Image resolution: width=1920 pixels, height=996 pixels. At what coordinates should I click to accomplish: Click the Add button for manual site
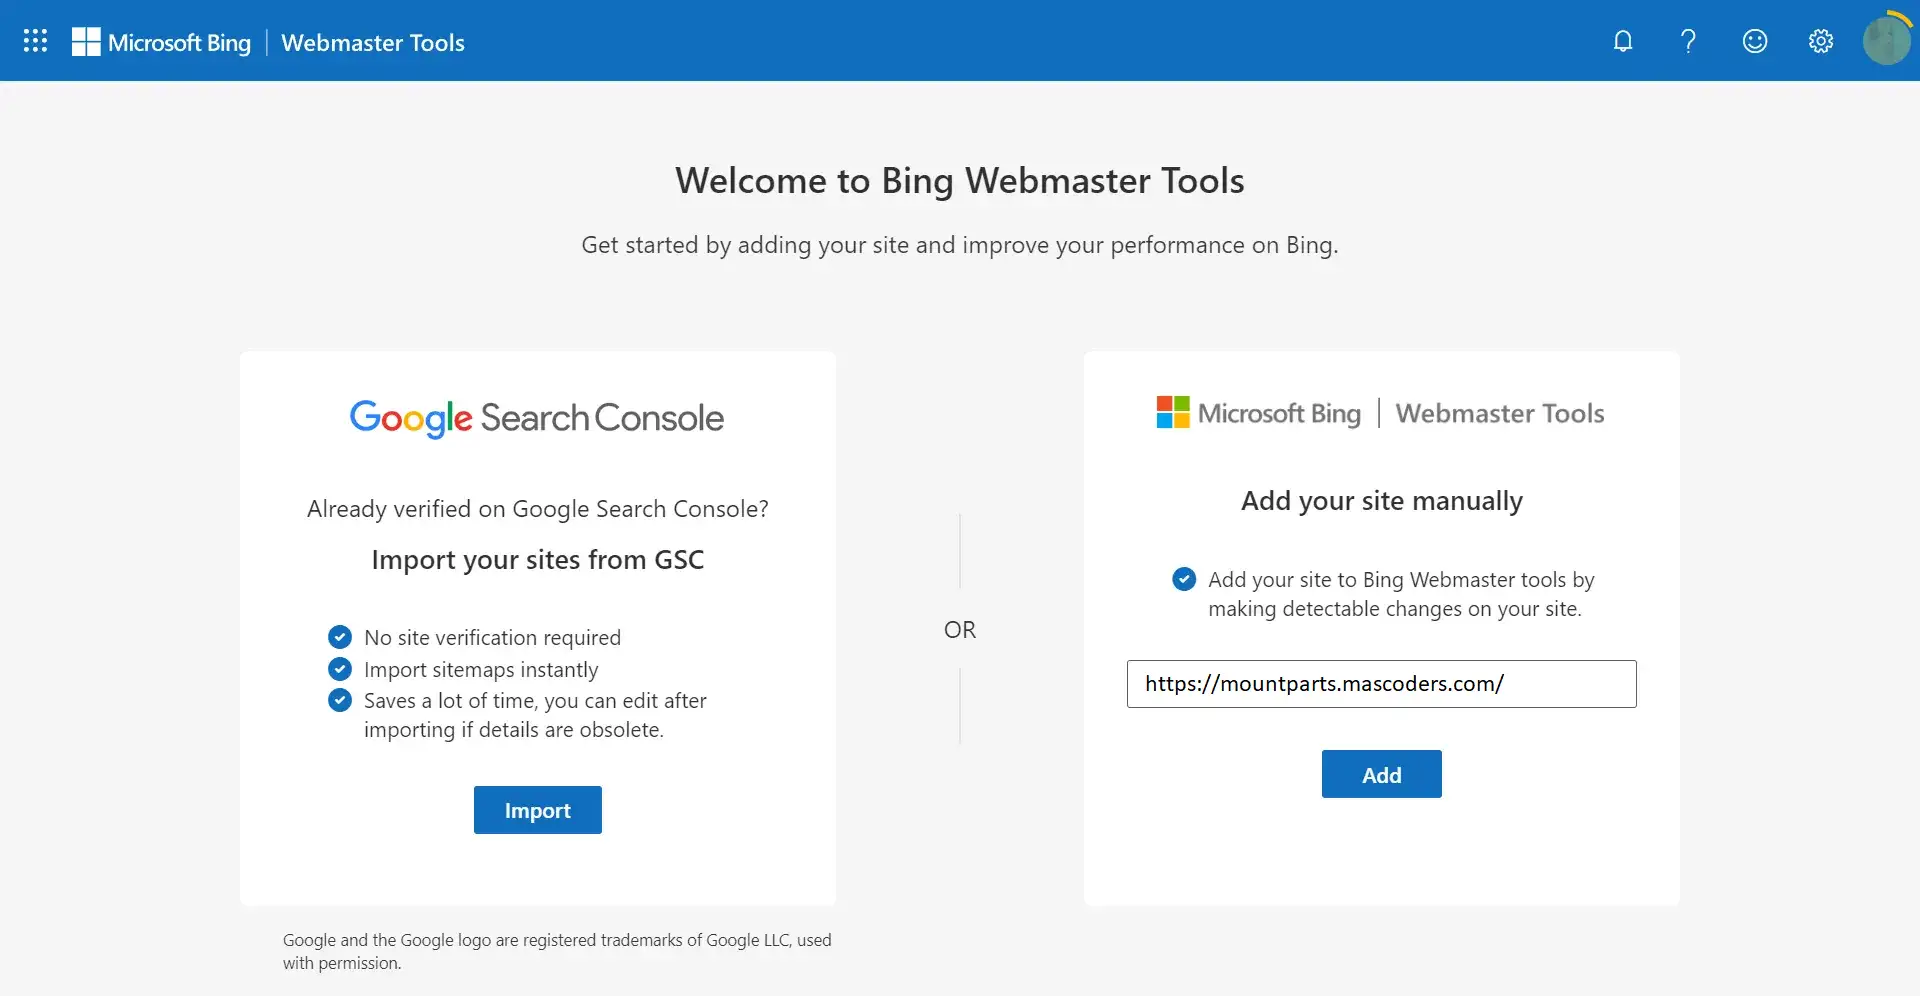(x=1382, y=774)
